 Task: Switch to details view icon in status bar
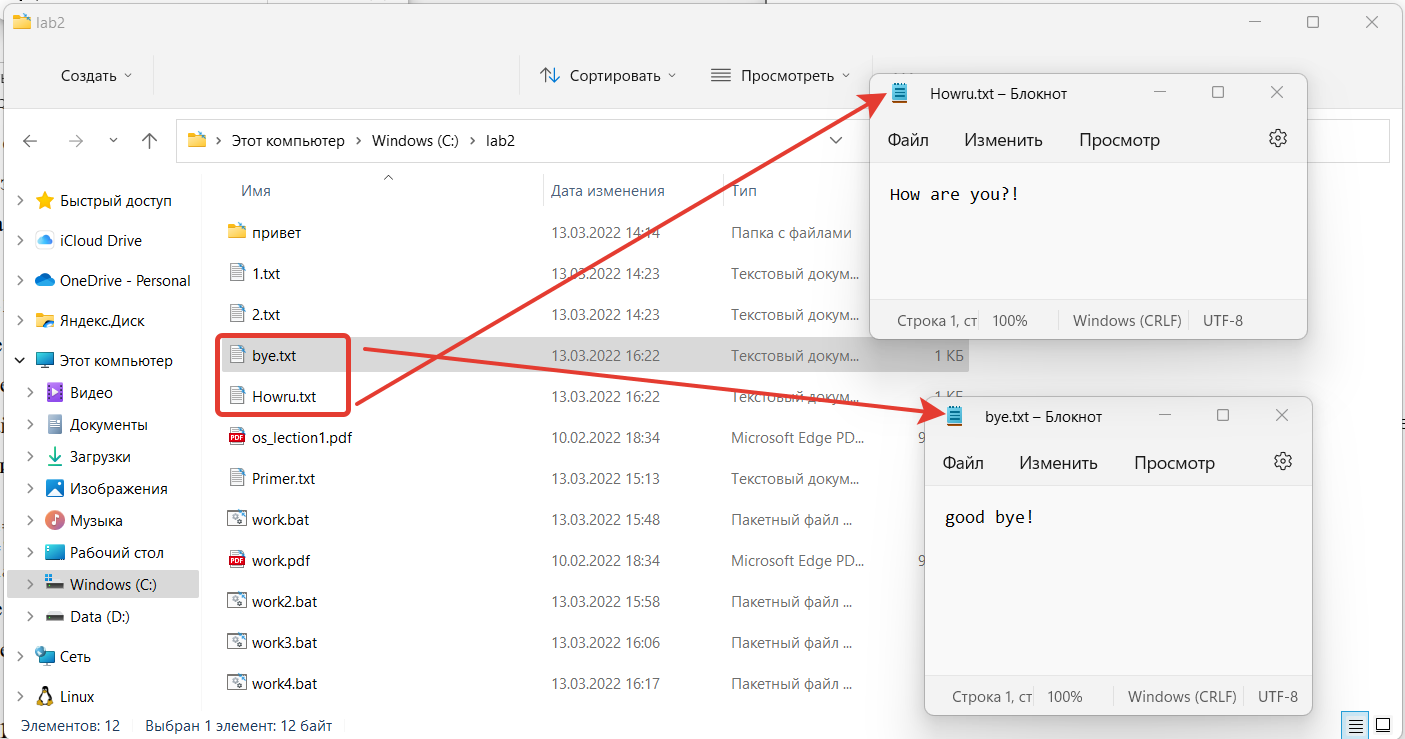pos(1355,725)
